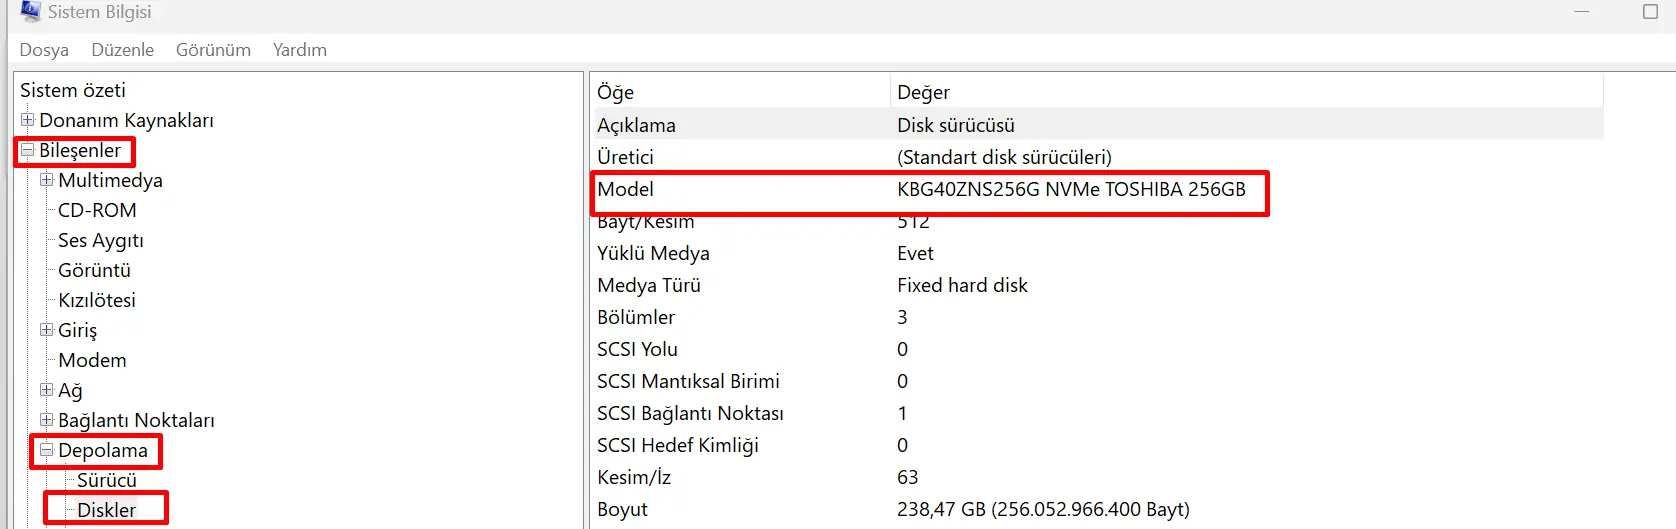Select Sistem özeti in the tree
The height and width of the screenshot is (529, 1676).
tap(73, 90)
